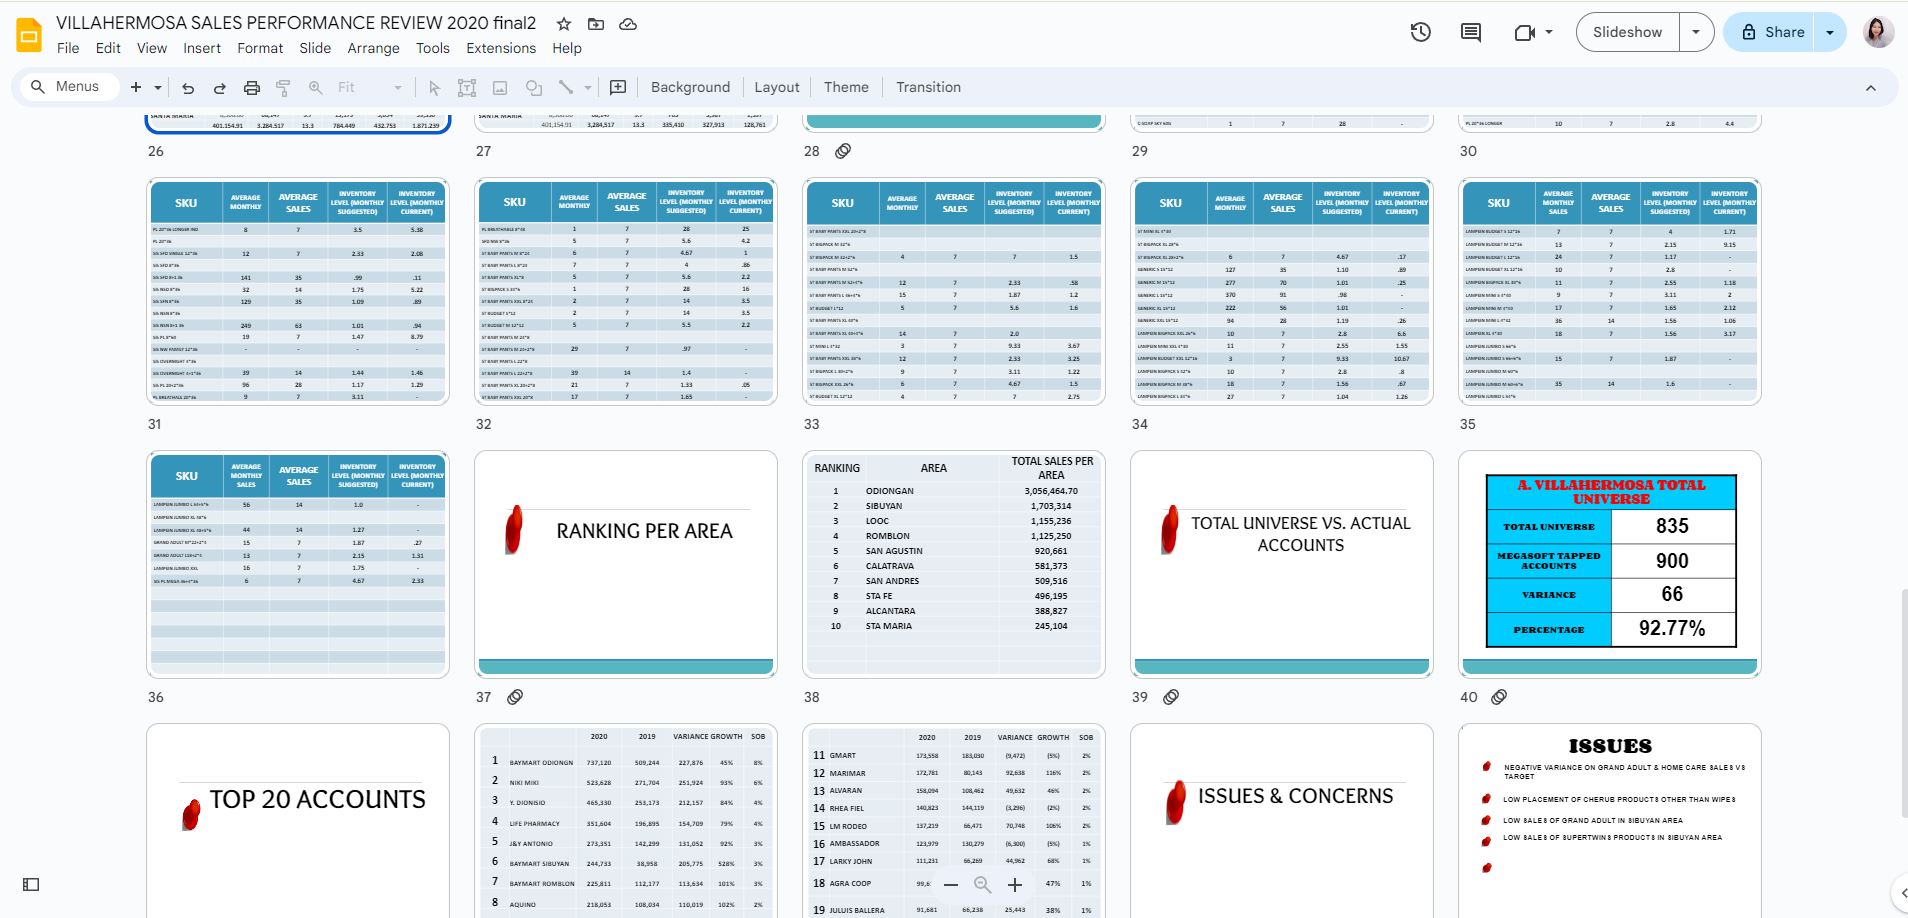Zoom out with the minus button

pyautogui.click(x=951, y=885)
